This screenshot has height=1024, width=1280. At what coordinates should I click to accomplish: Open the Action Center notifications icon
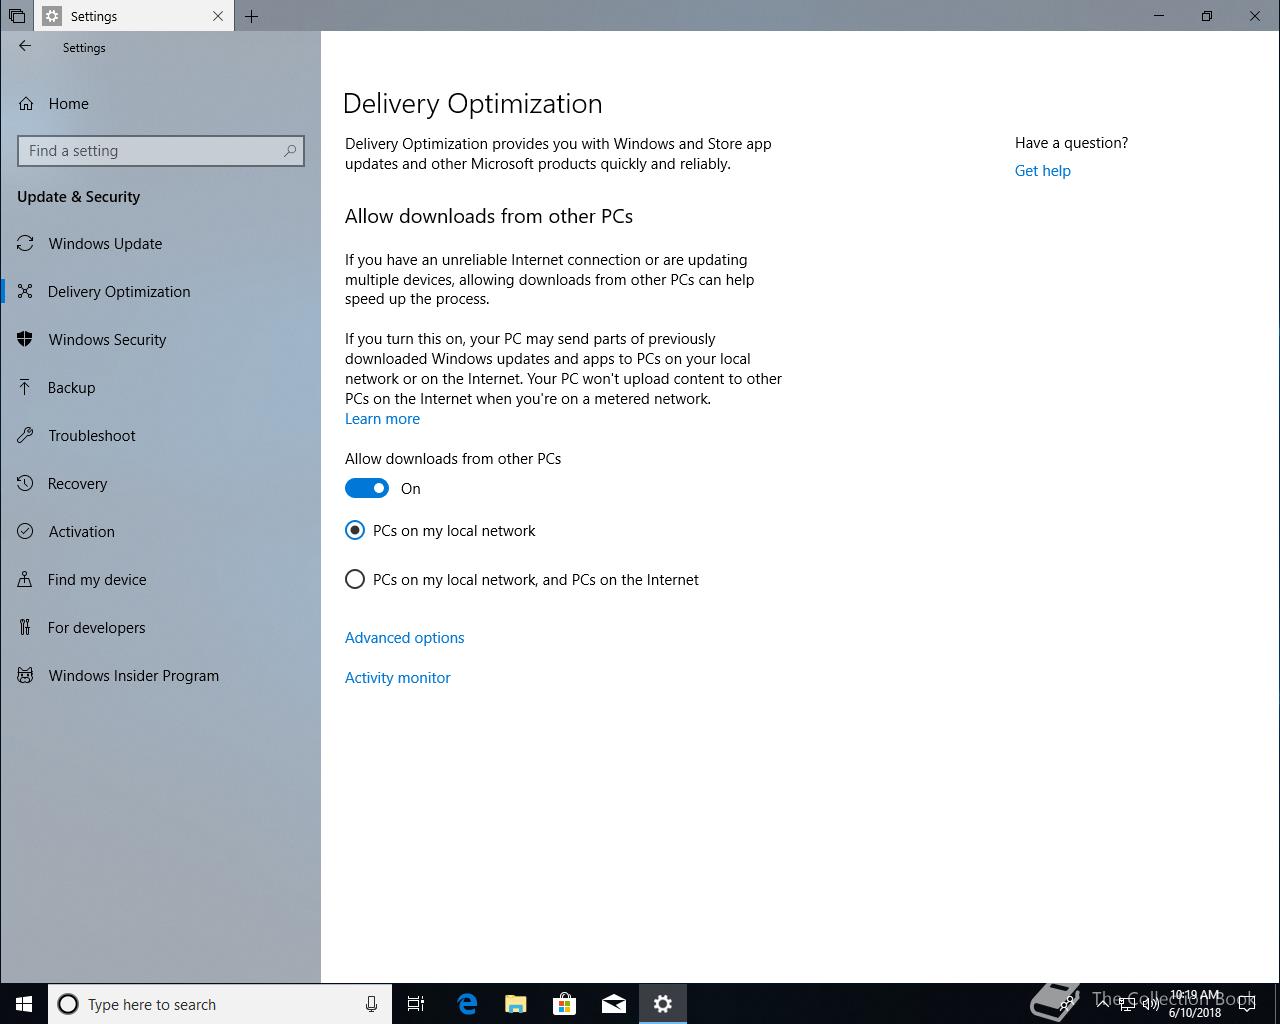[1247, 1004]
